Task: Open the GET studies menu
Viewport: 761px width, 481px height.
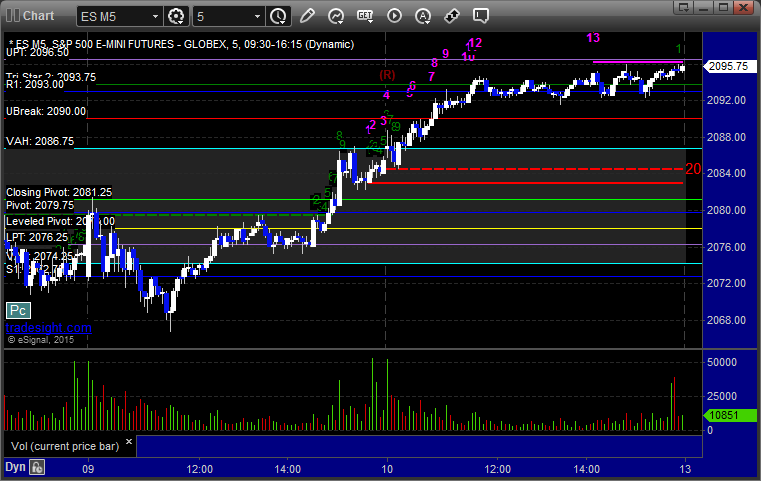Action: tap(365, 16)
